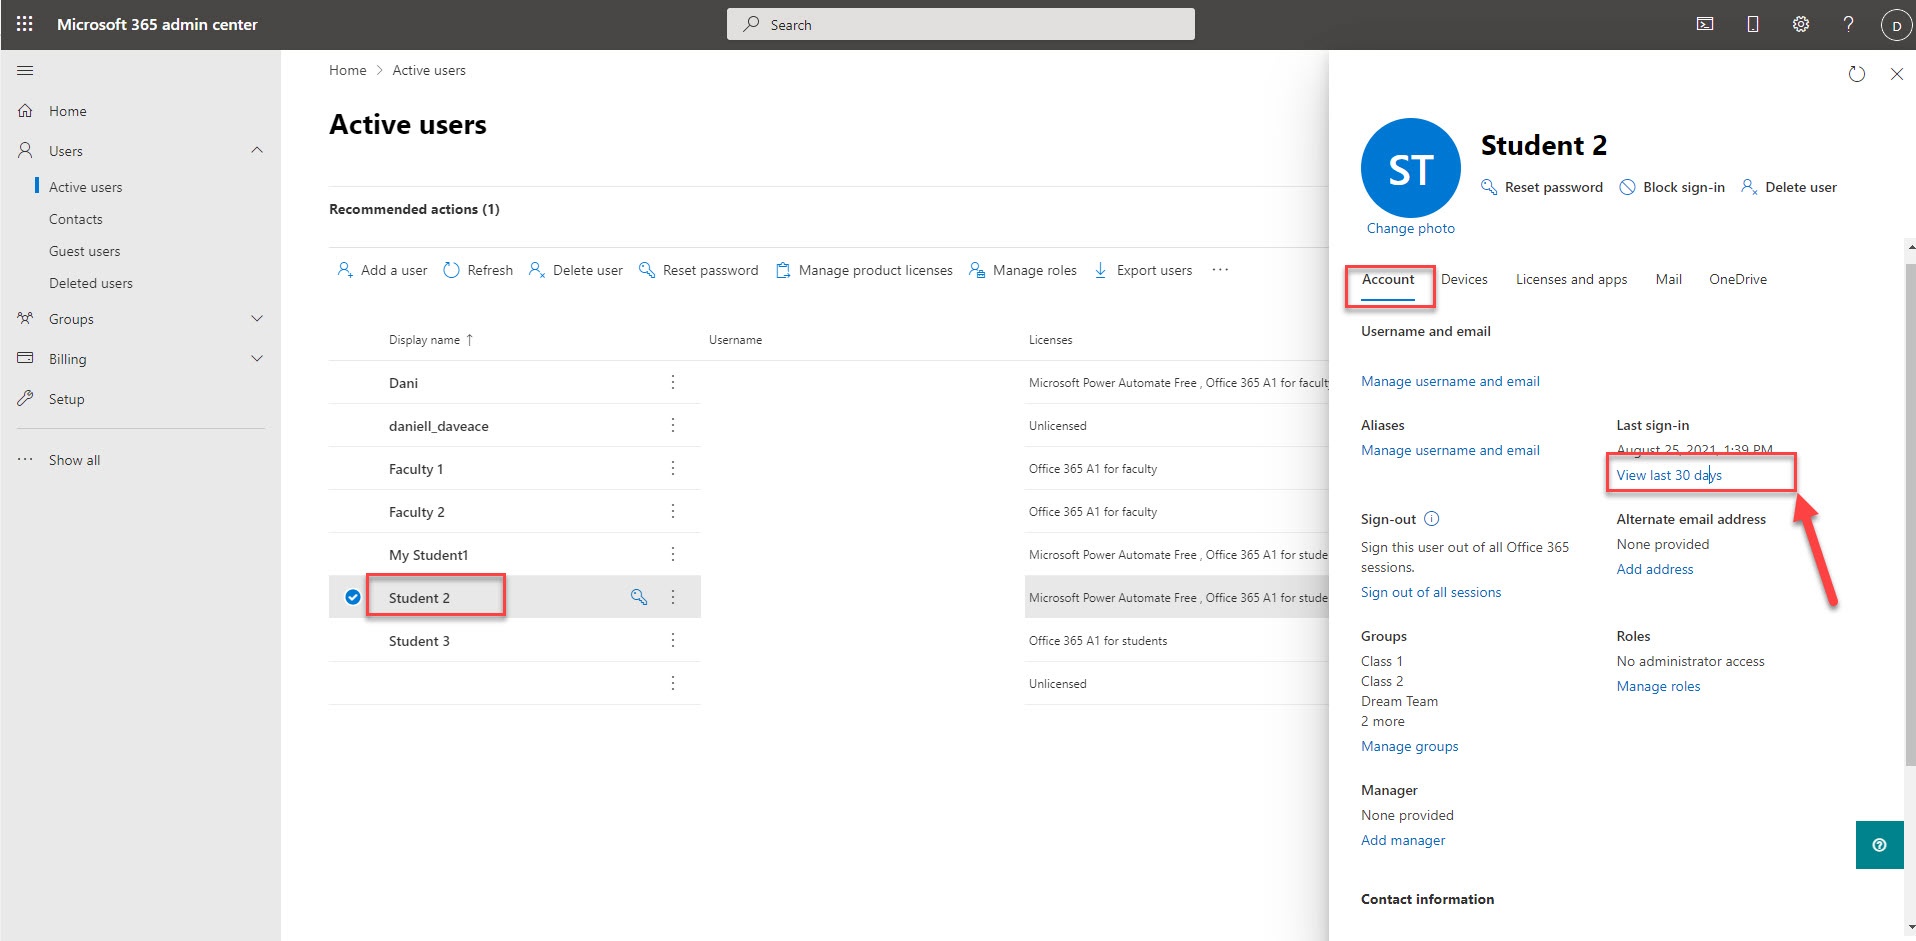Open the settings gear icon
Viewport: 1916px width, 941px height.
tap(1801, 24)
